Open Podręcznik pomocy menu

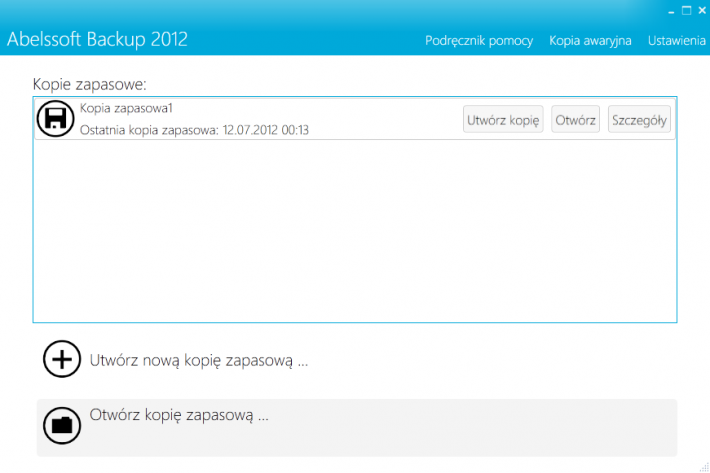pos(479,41)
